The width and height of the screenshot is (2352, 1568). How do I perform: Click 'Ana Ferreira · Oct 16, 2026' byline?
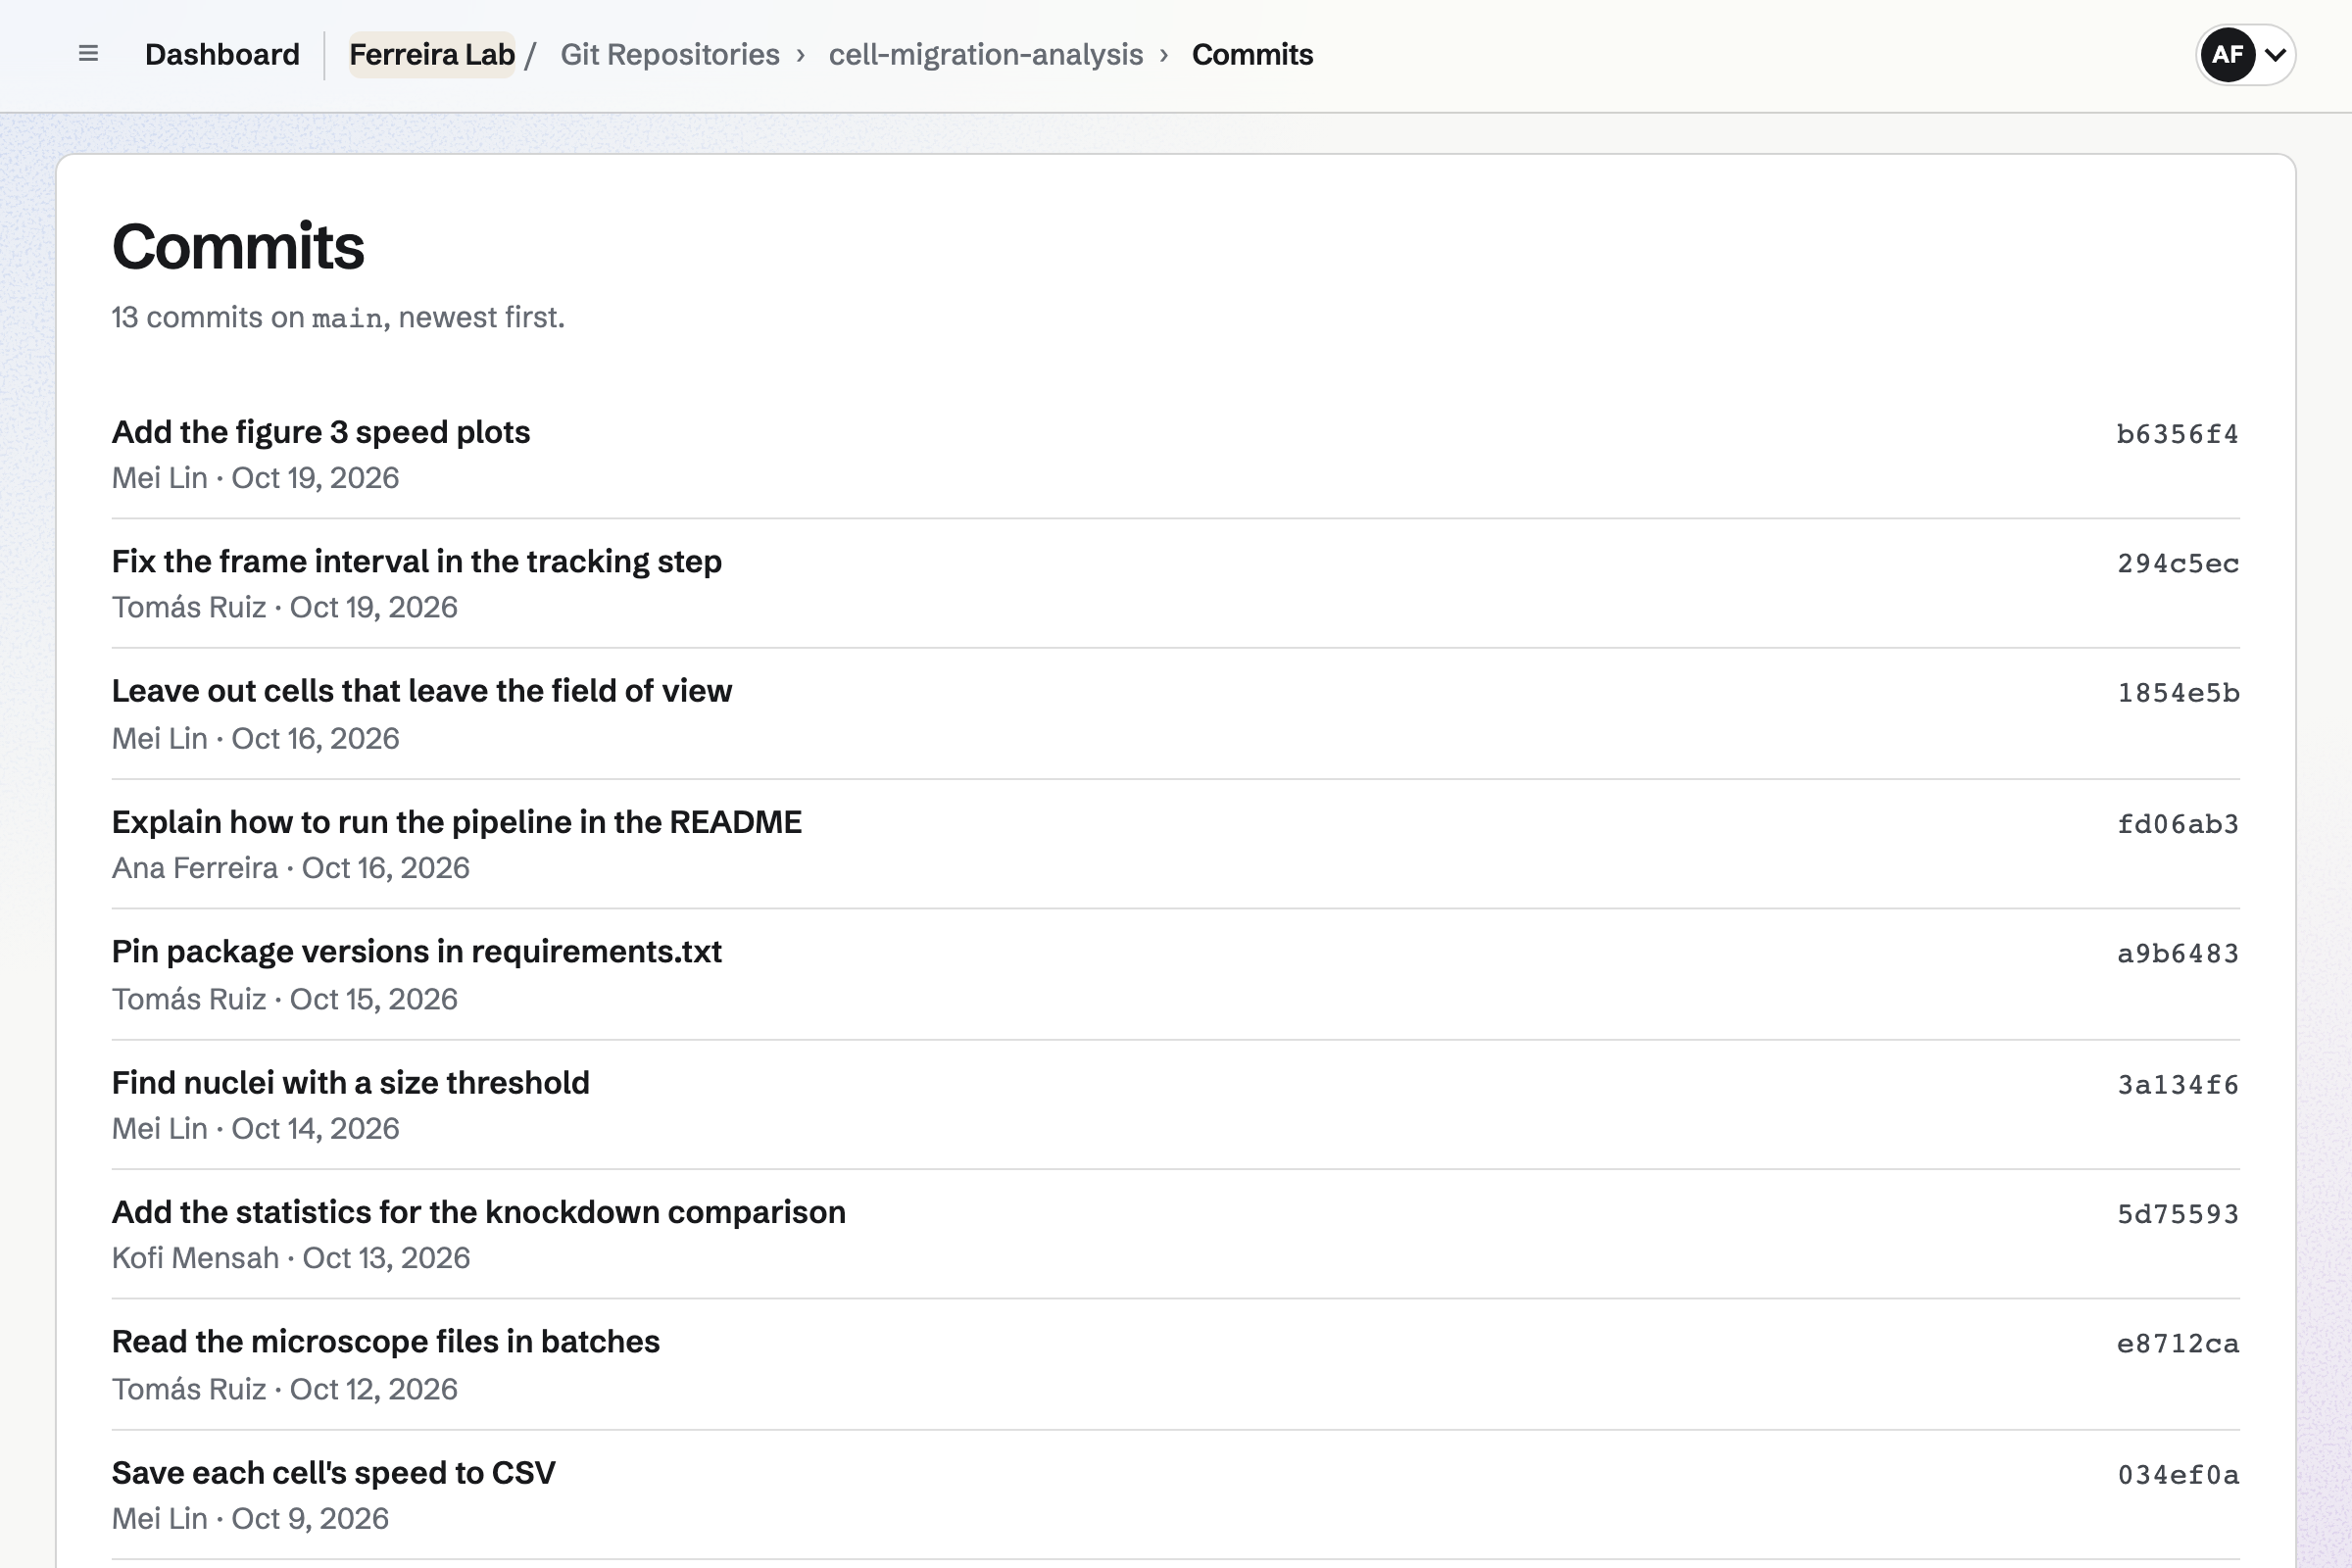pyautogui.click(x=291, y=868)
